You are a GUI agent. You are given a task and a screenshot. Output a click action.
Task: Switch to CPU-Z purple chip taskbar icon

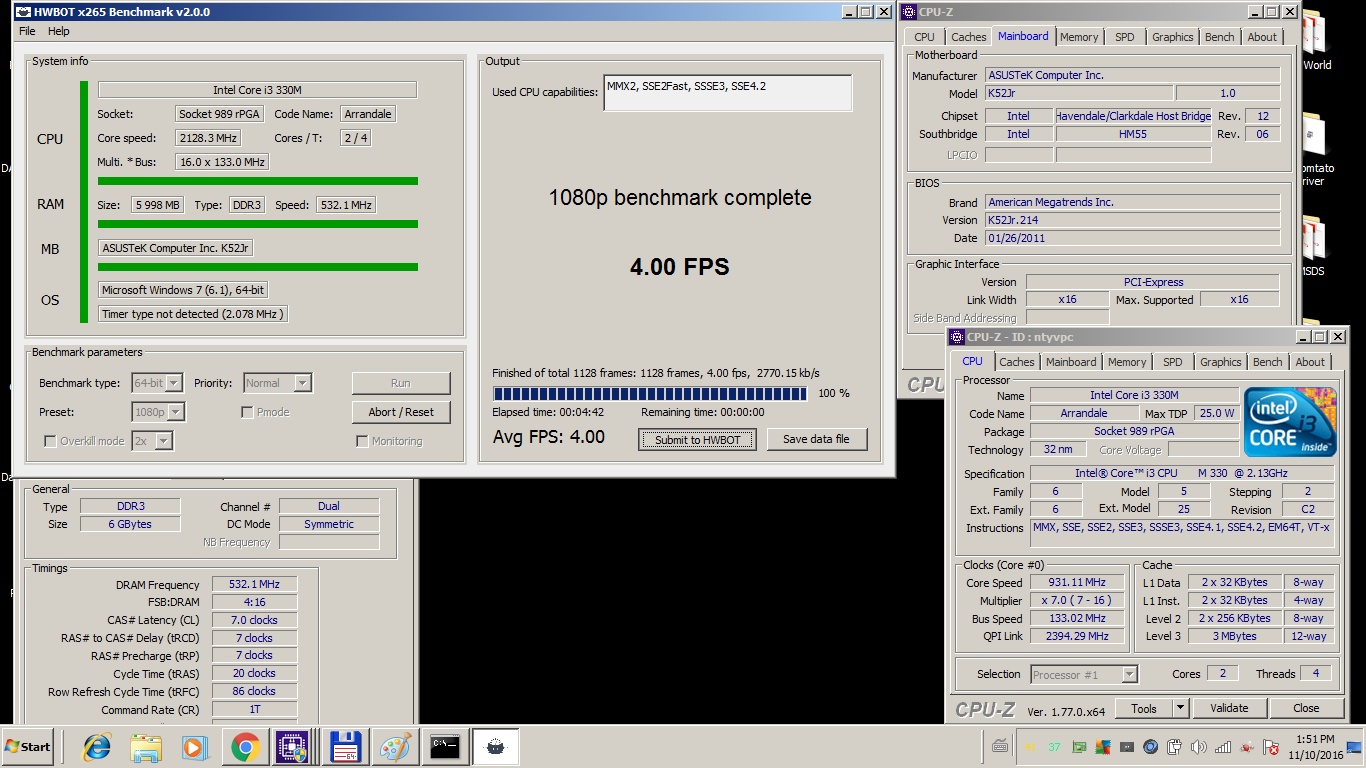click(294, 747)
